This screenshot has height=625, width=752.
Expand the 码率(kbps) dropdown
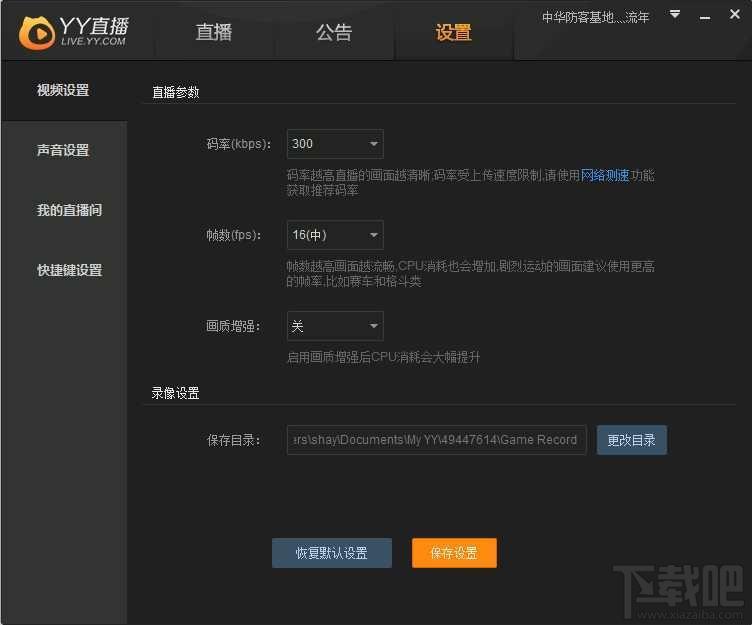point(335,144)
